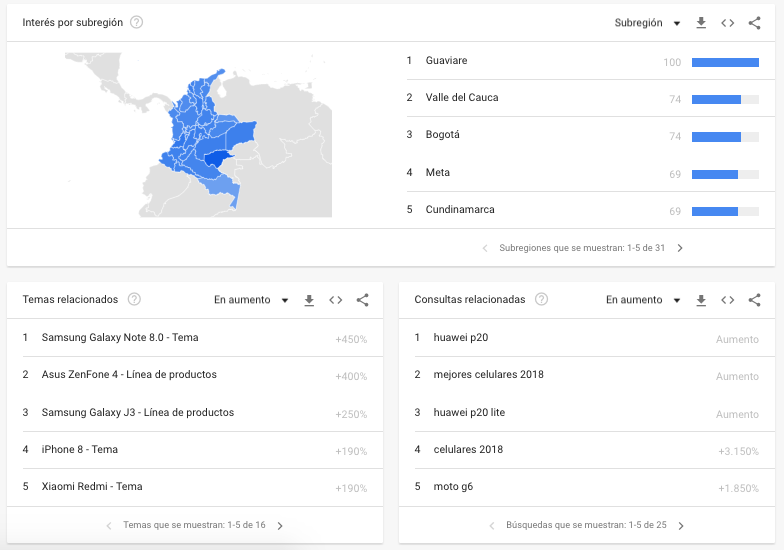Click the Bogotá interest bar
784x550 pixels.
pos(726,136)
